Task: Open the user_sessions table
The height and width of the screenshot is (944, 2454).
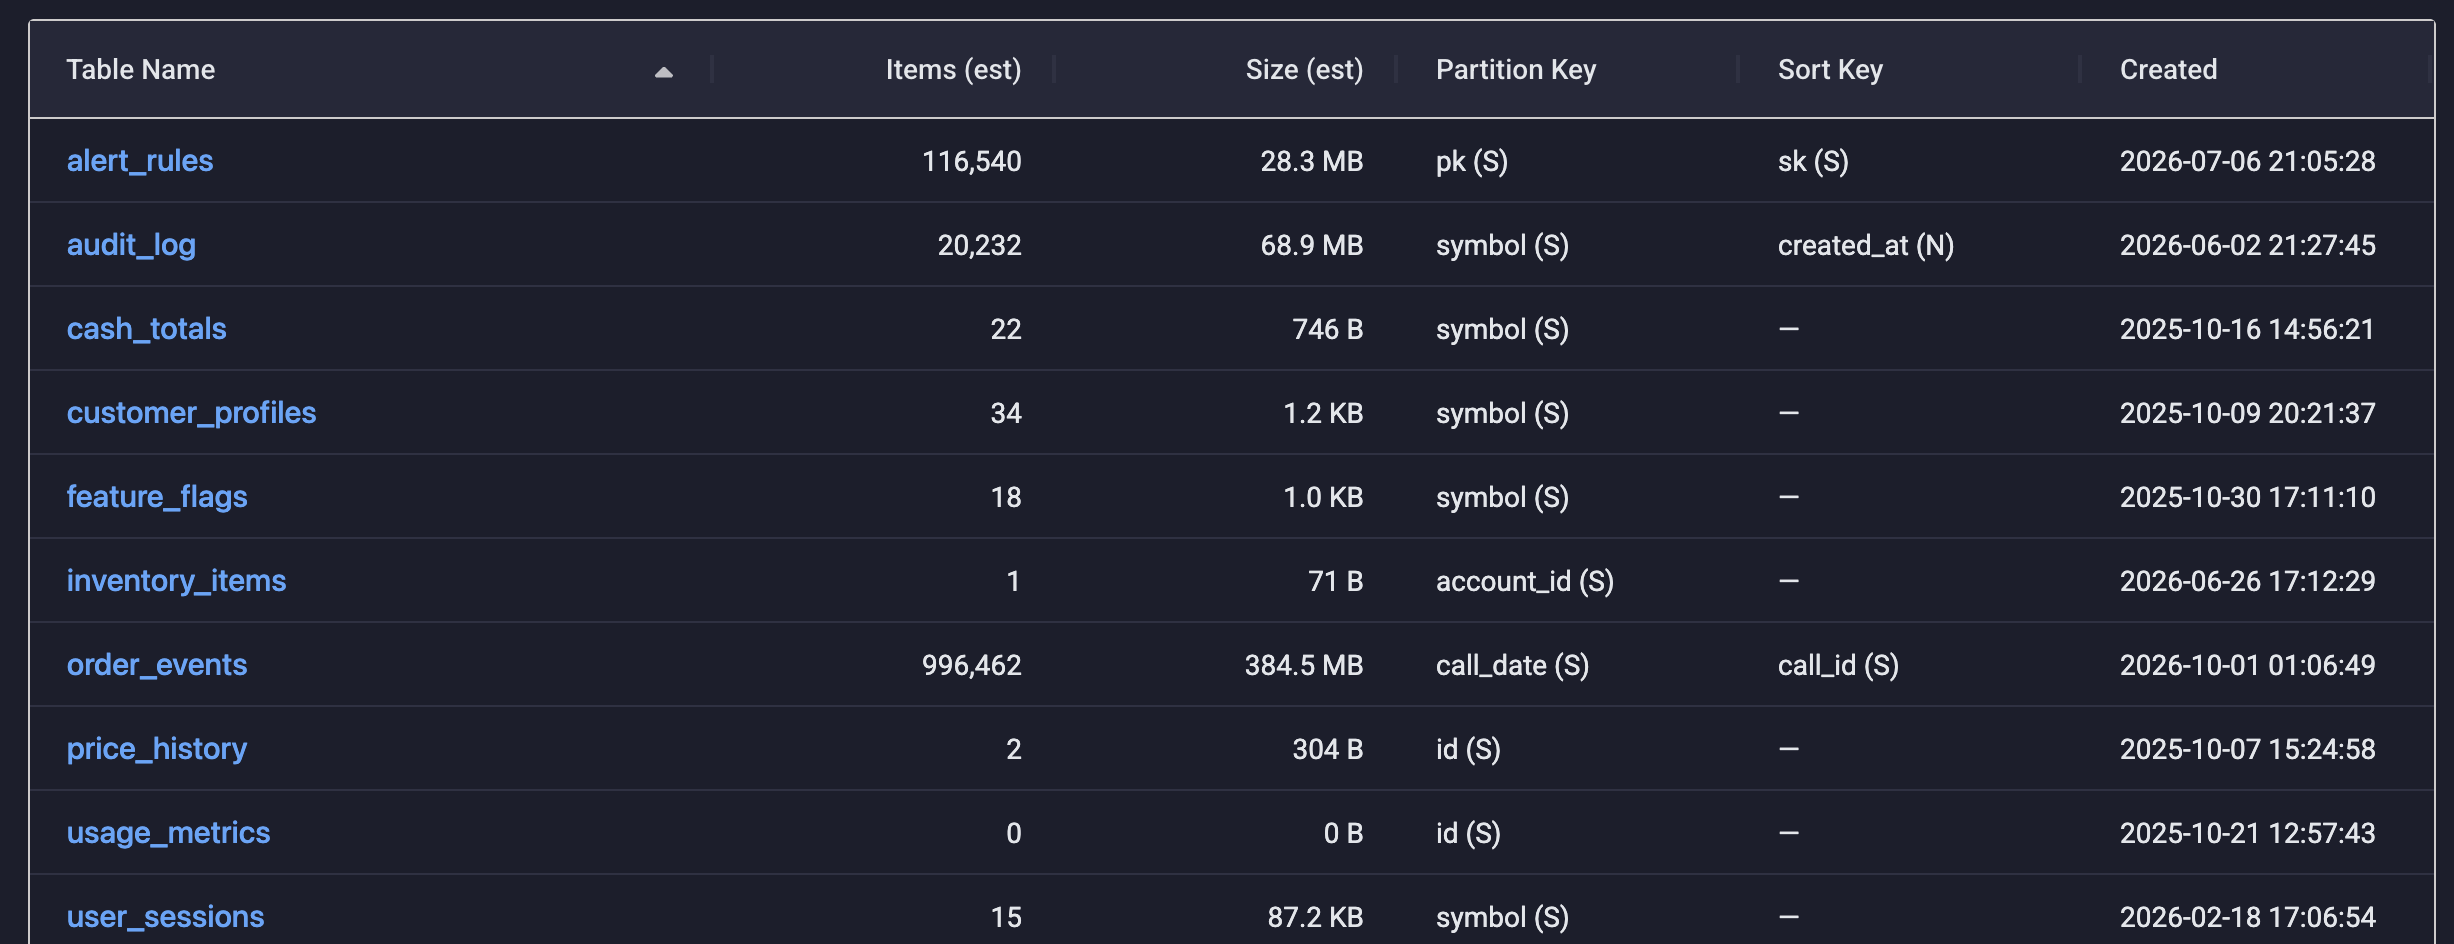Action: coord(165,917)
